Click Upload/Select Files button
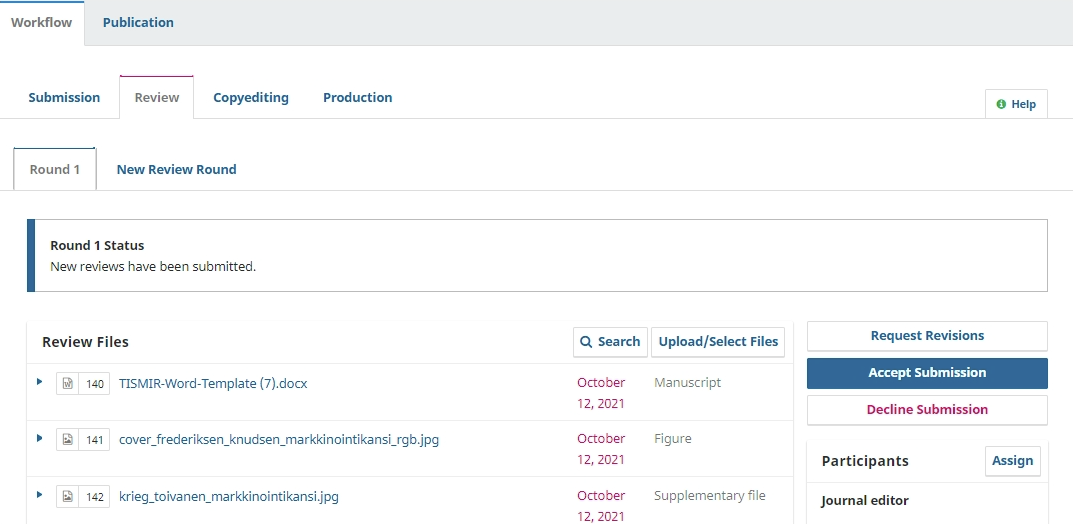The width and height of the screenshot is (1073, 524). coord(718,342)
